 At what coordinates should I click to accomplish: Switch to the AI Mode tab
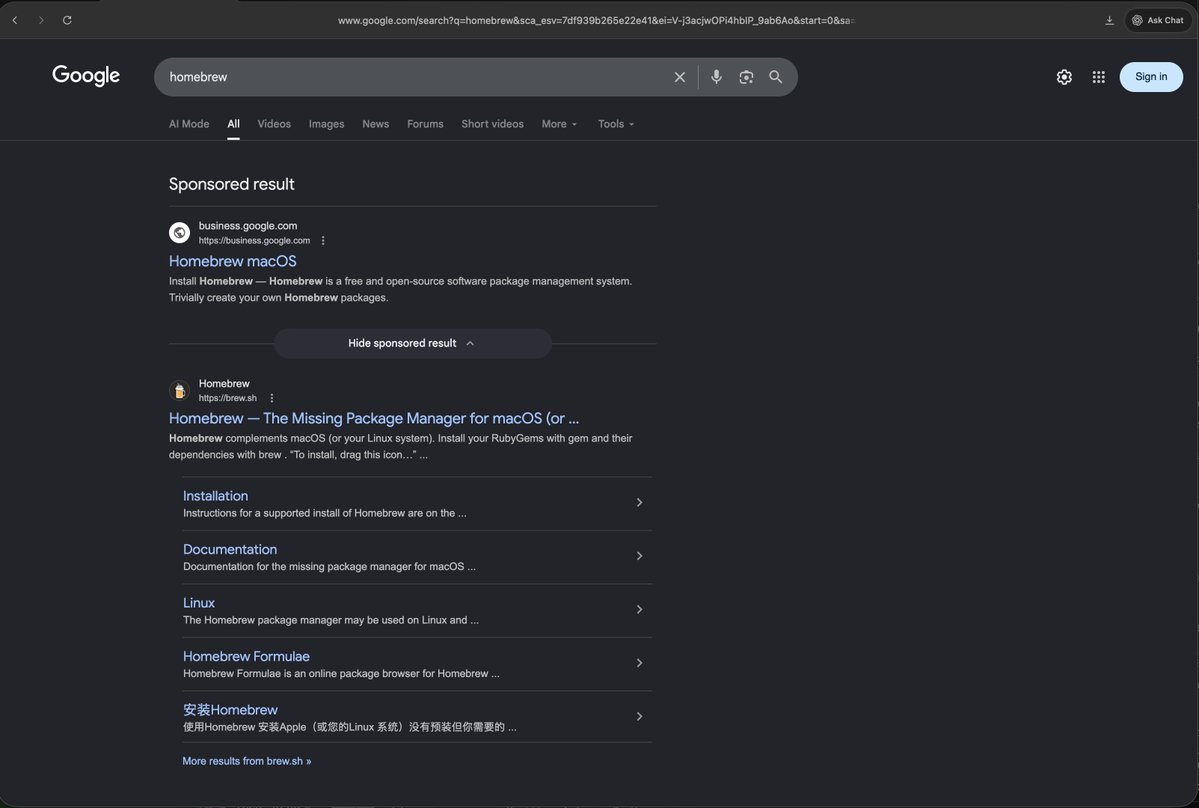click(189, 124)
